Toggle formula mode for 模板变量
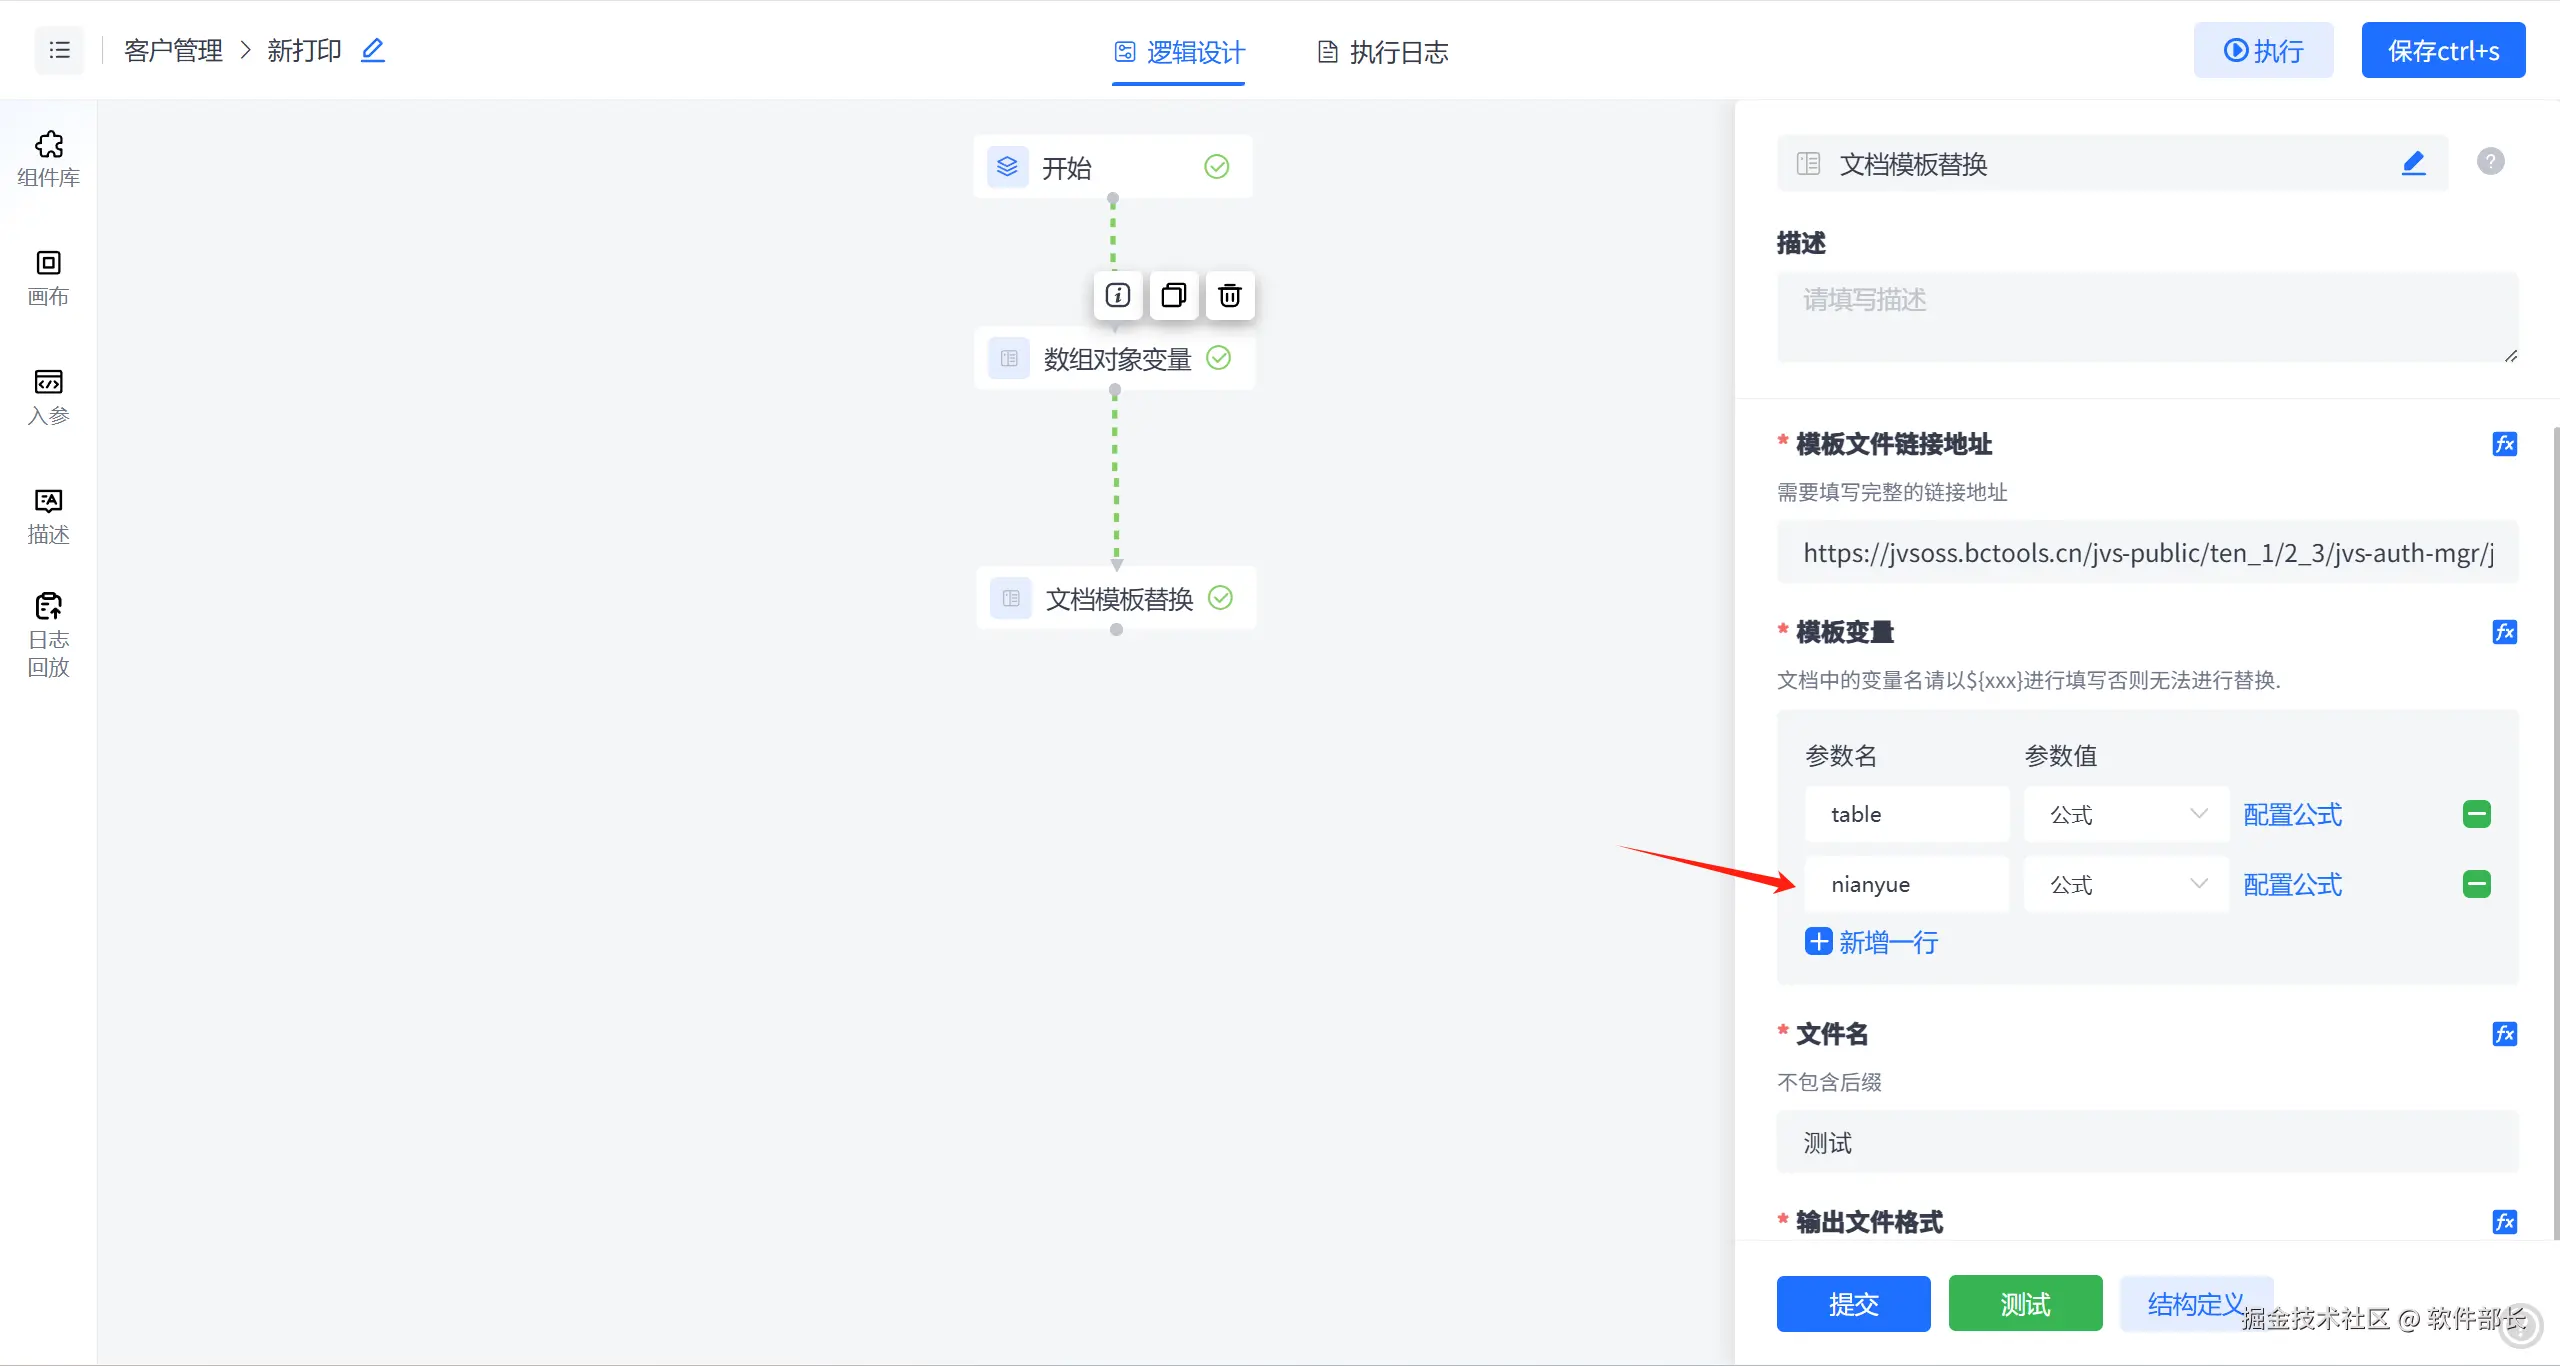 tap(2504, 632)
